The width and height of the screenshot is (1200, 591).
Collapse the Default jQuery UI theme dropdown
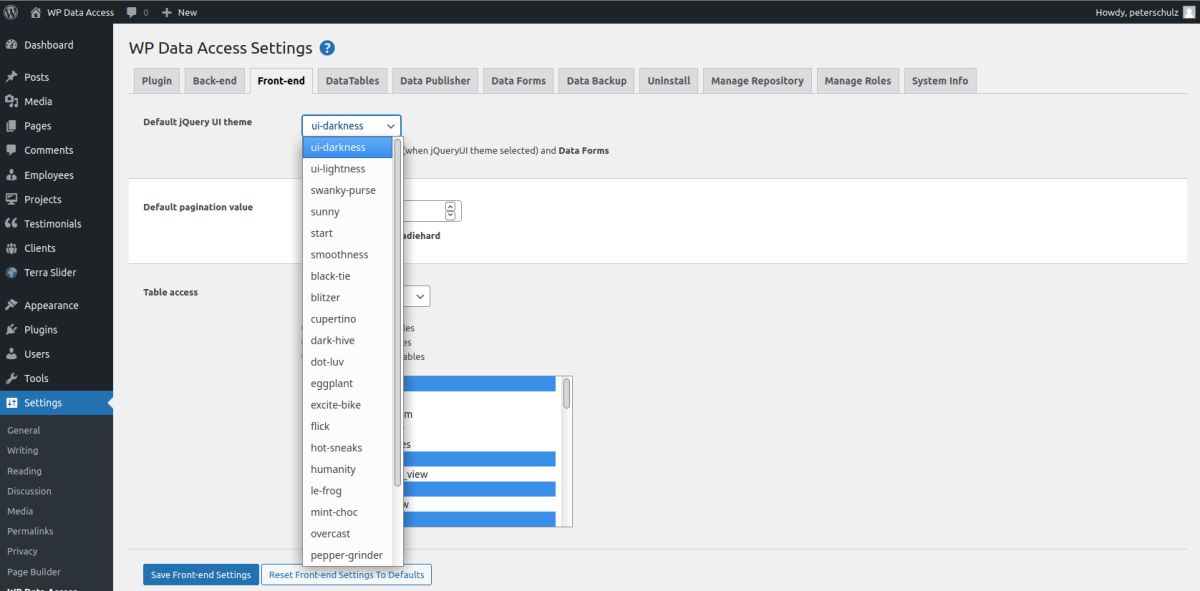(x=351, y=126)
